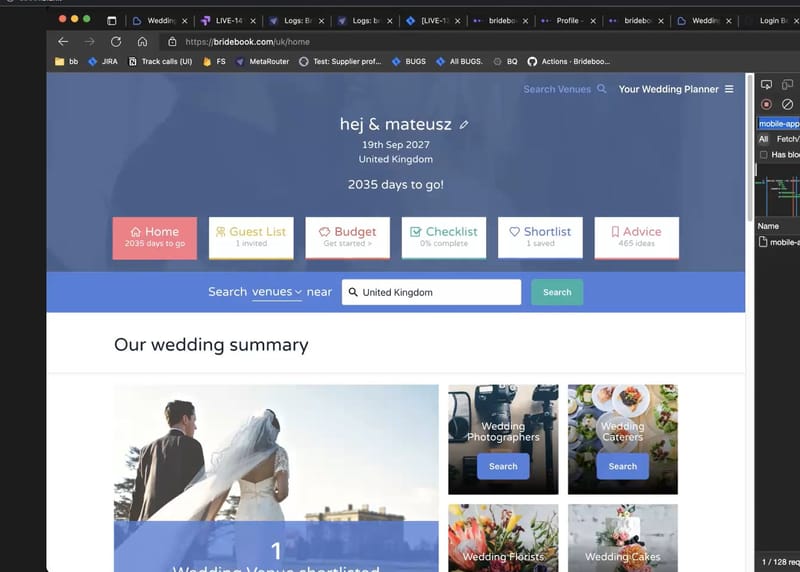800x572 pixels.
Task: Open the Your Wedding Planner menu
Action: coord(676,89)
